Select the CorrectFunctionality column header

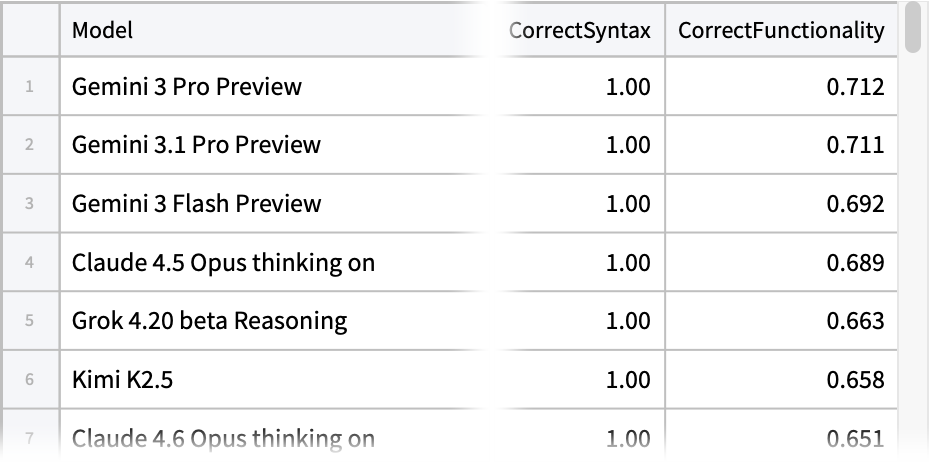click(781, 30)
